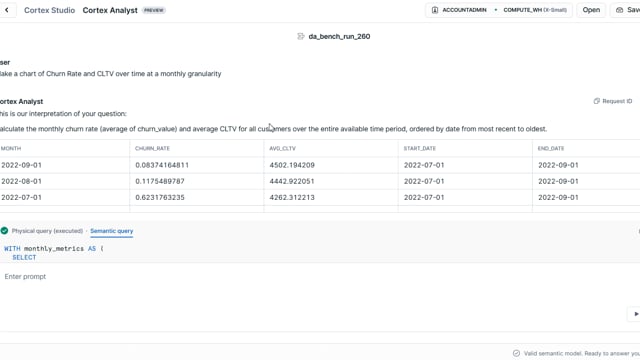The width and height of the screenshot is (640, 360).
Task: Copy the Request ID
Action: point(613,101)
